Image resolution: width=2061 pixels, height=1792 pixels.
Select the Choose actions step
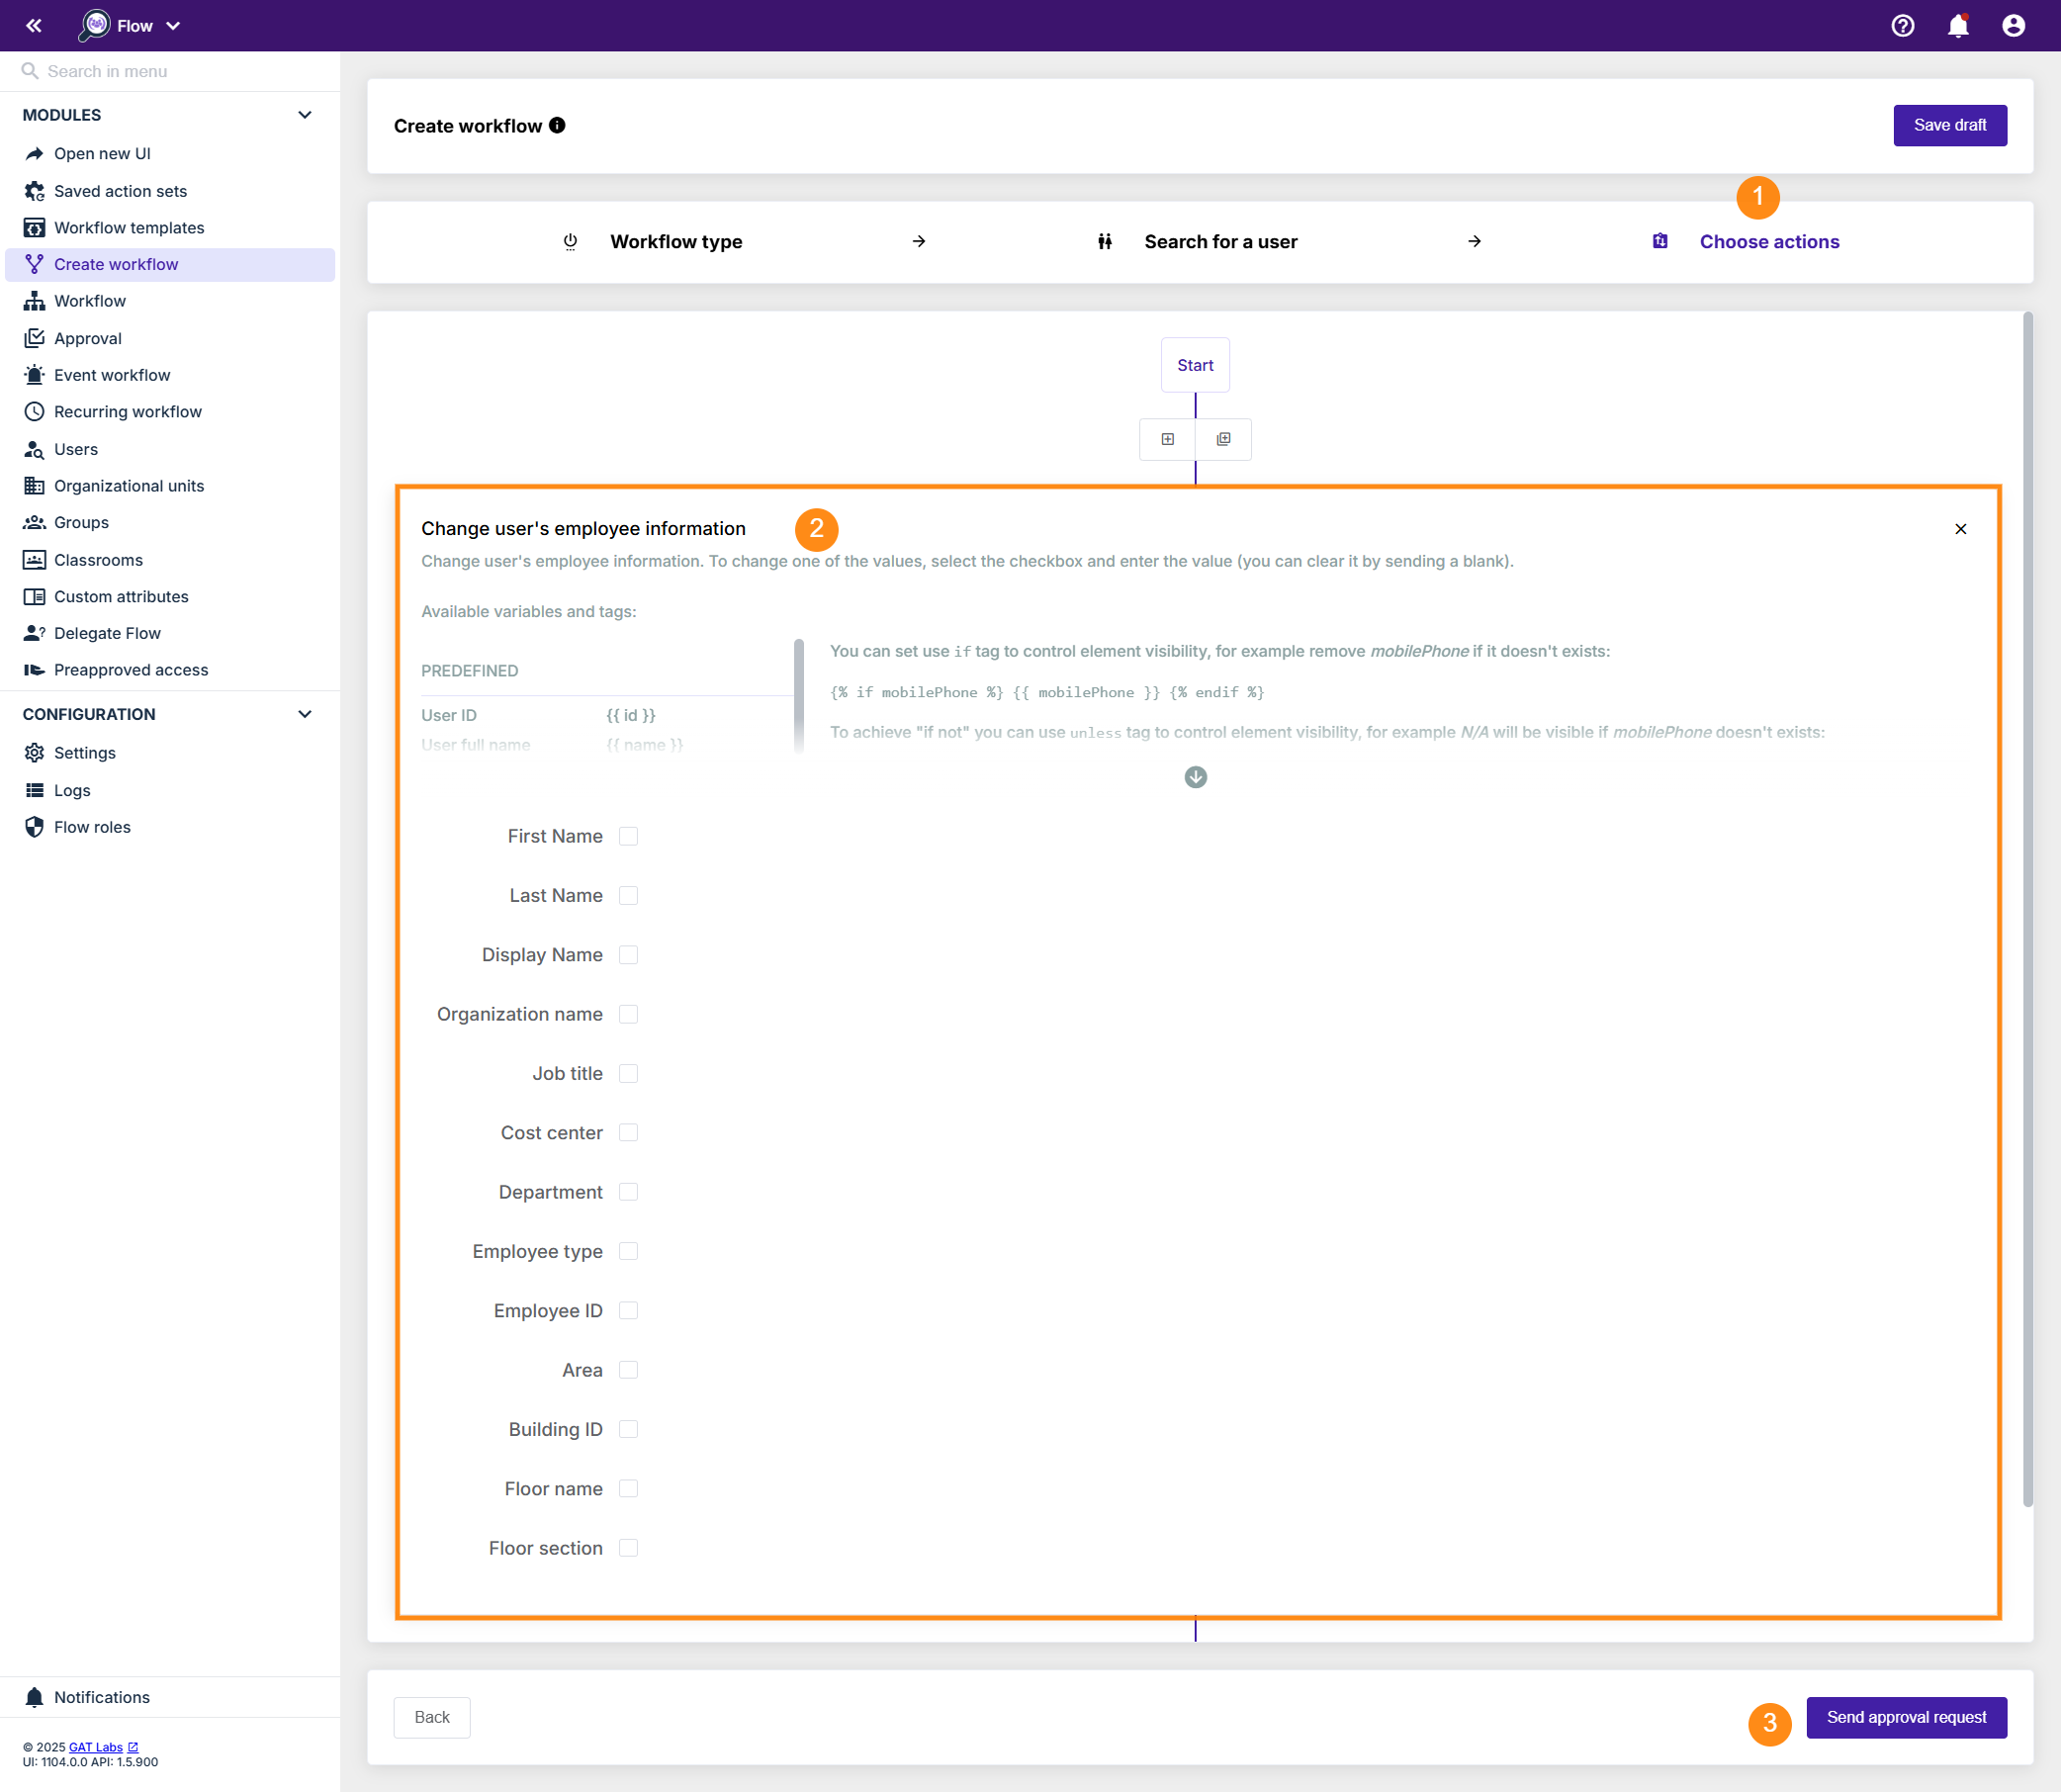pyautogui.click(x=1769, y=242)
